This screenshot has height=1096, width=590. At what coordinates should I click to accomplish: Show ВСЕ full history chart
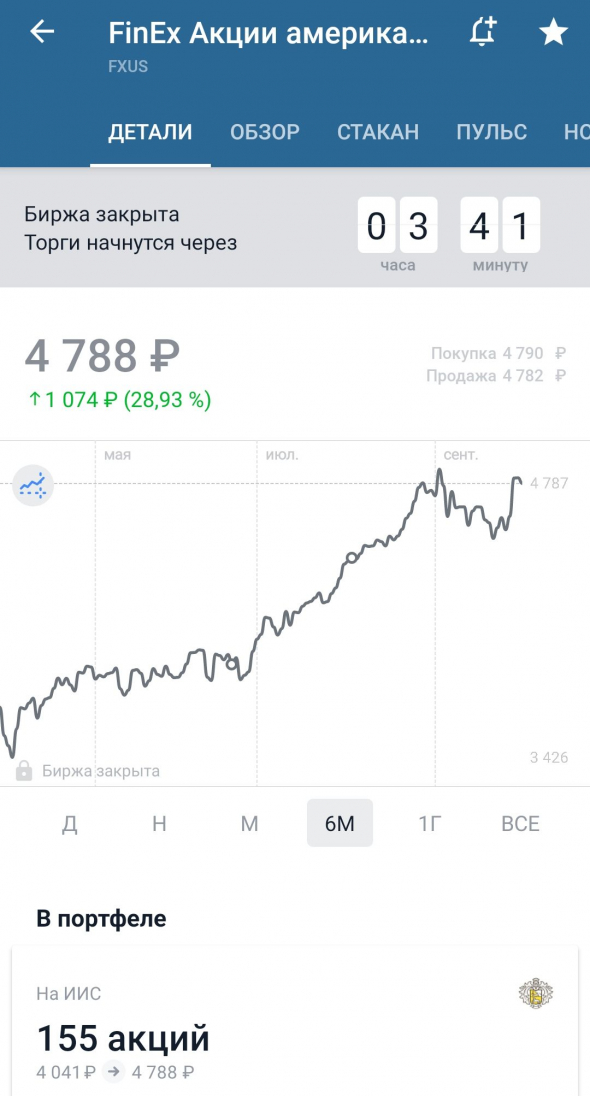521,823
